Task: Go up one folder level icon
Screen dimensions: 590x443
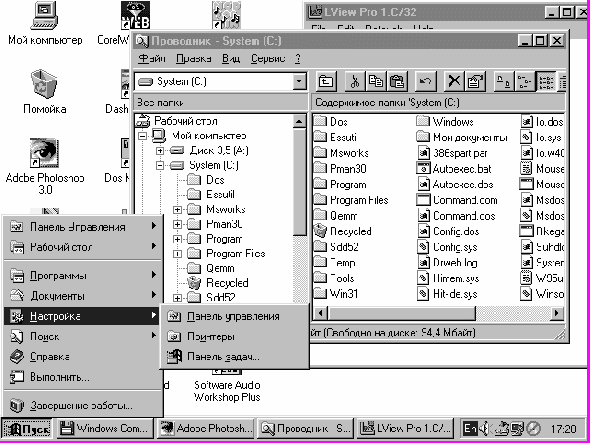Action: coord(326,81)
